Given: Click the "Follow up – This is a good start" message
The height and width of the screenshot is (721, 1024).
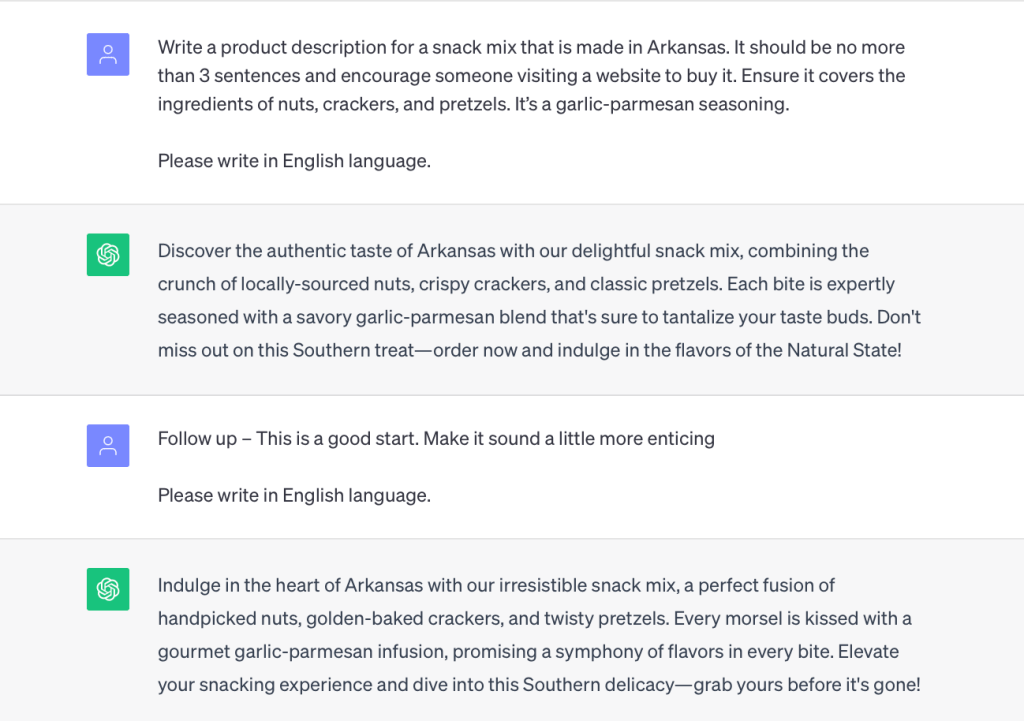Looking at the screenshot, I should (436, 438).
